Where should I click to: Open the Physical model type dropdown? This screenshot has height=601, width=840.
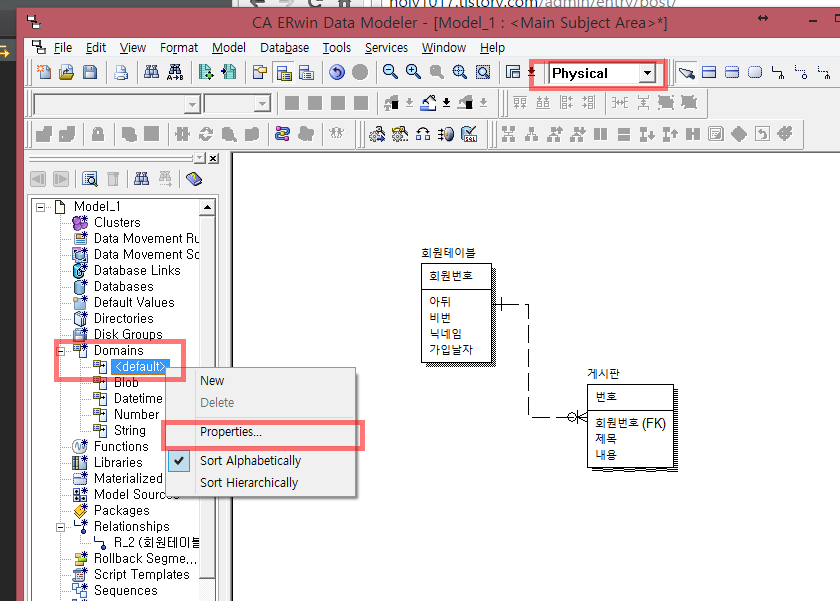coord(647,73)
